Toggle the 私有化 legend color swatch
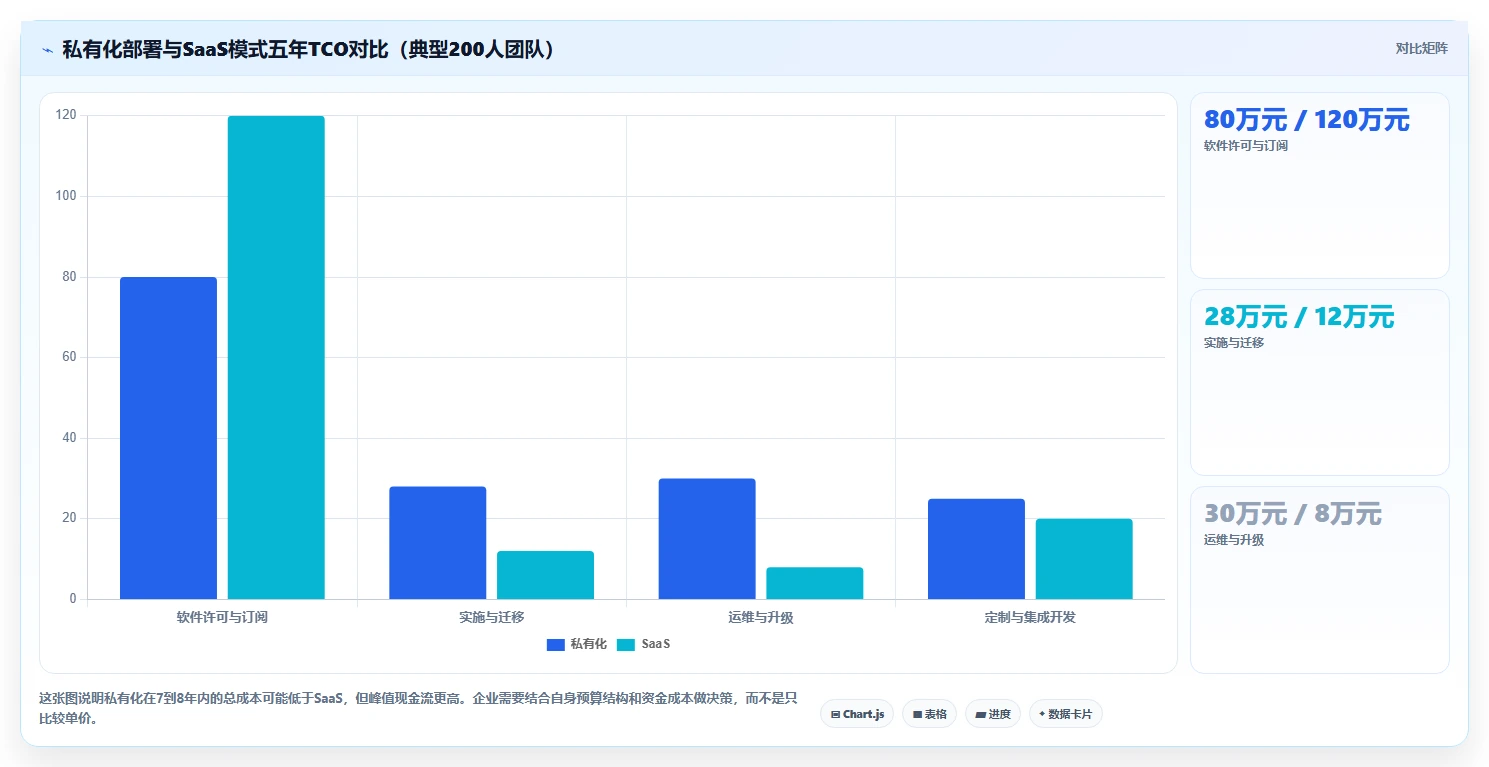Viewport: 1489px width, 767px height. [x=556, y=645]
